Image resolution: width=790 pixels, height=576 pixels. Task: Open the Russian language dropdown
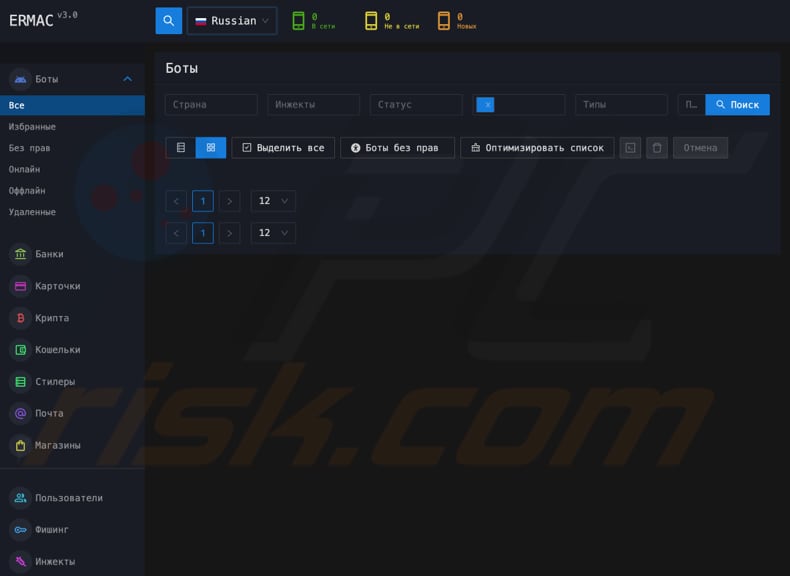pyautogui.click(x=232, y=21)
